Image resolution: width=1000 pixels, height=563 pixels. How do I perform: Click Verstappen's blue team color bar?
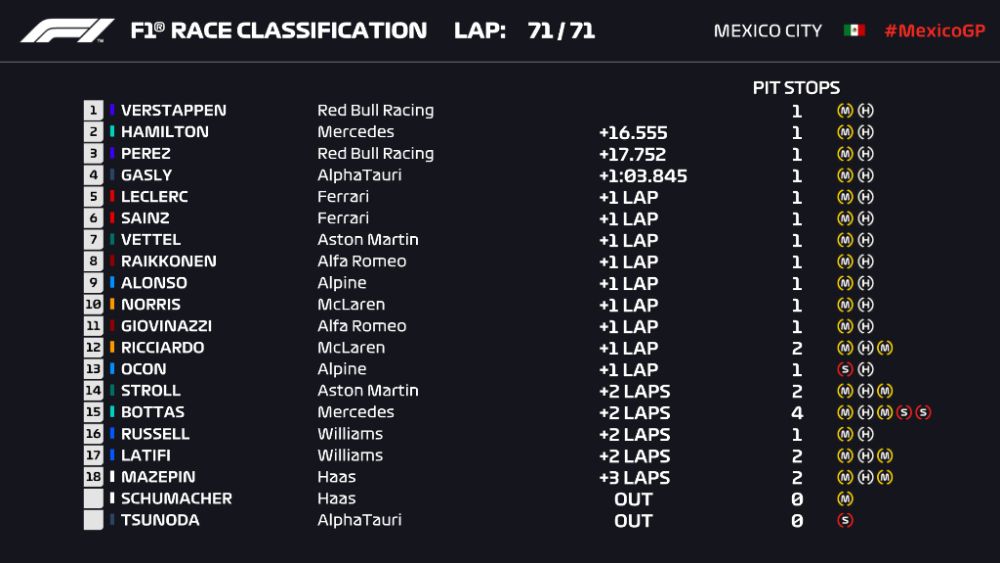(x=113, y=111)
